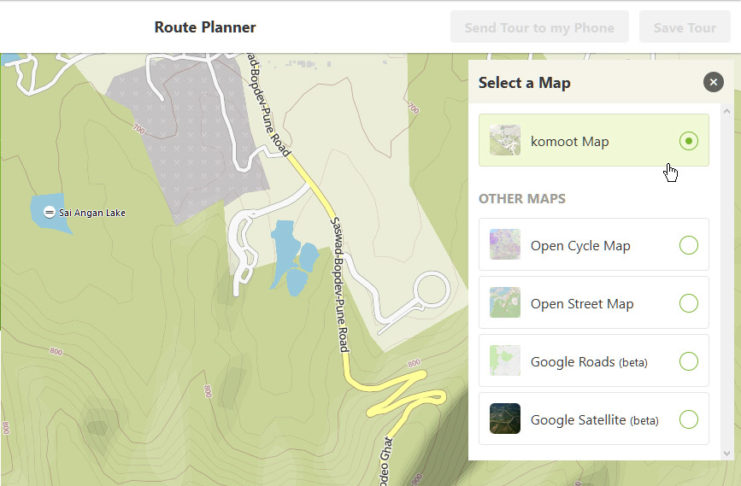The width and height of the screenshot is (741, 486).
Task: Click the Google Satellite (beta) label
Action: pyautogui.click(x=594, y=420)
